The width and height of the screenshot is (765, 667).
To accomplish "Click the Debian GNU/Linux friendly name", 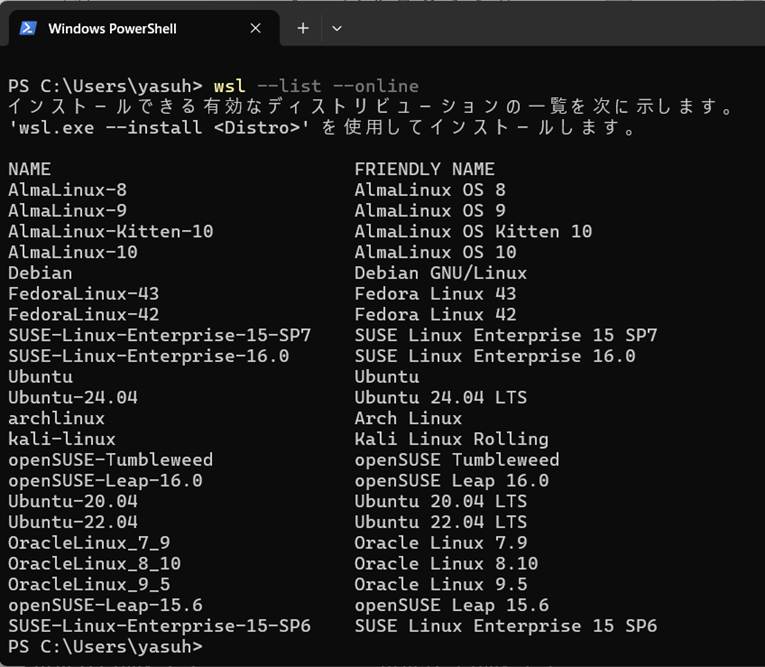I will 454,273.
